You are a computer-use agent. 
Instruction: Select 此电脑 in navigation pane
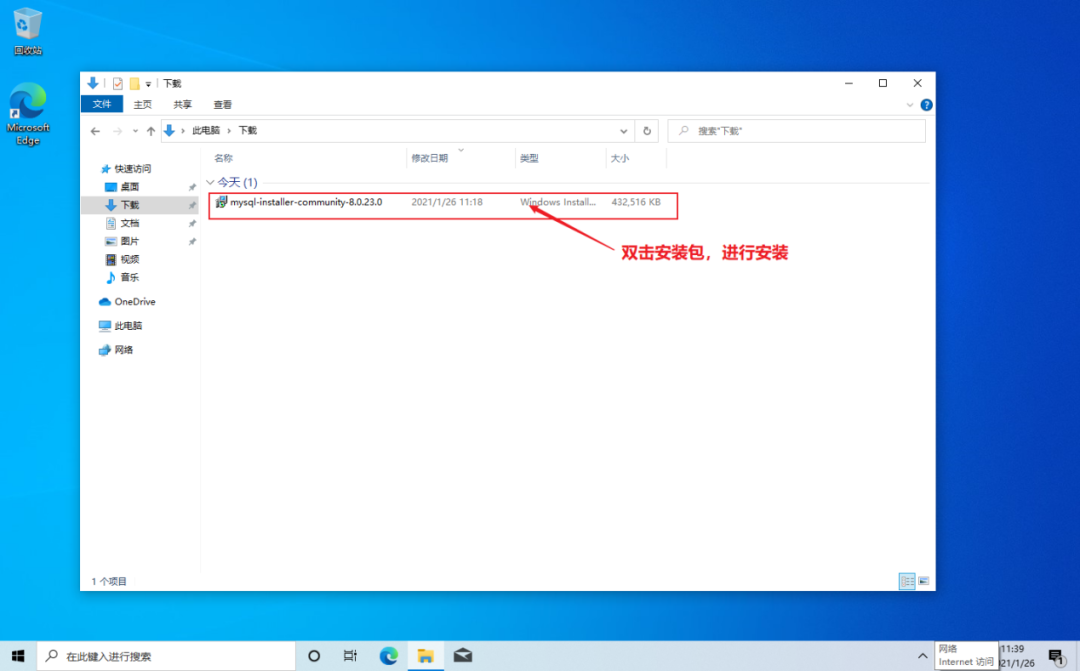(128, 326)
